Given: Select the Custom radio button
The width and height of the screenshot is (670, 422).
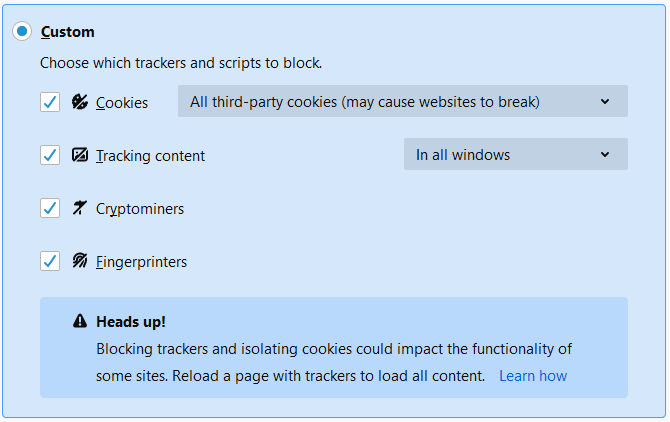Looking at the screenshot, I should (22, 32).
